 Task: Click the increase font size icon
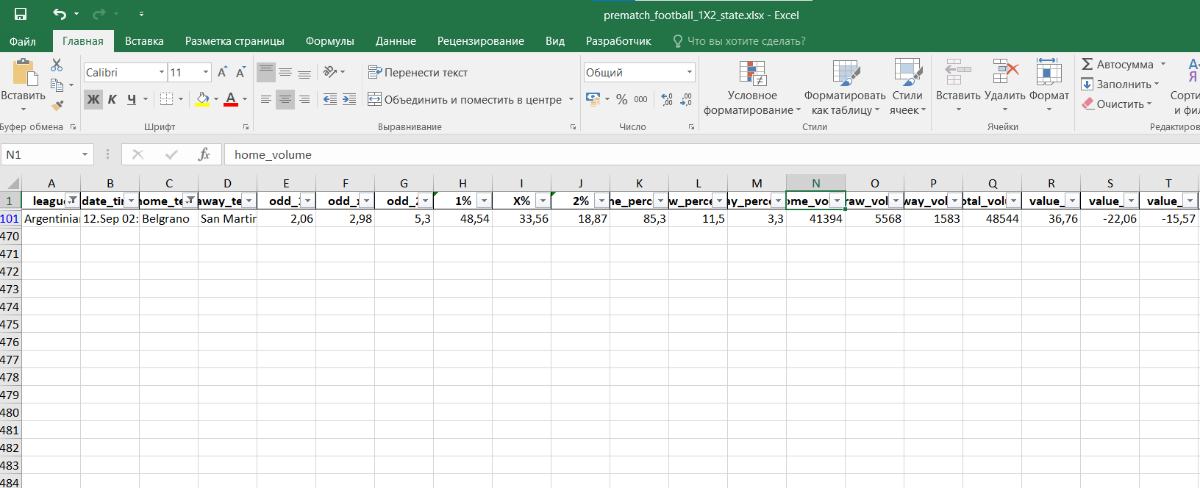coord(223,72)
